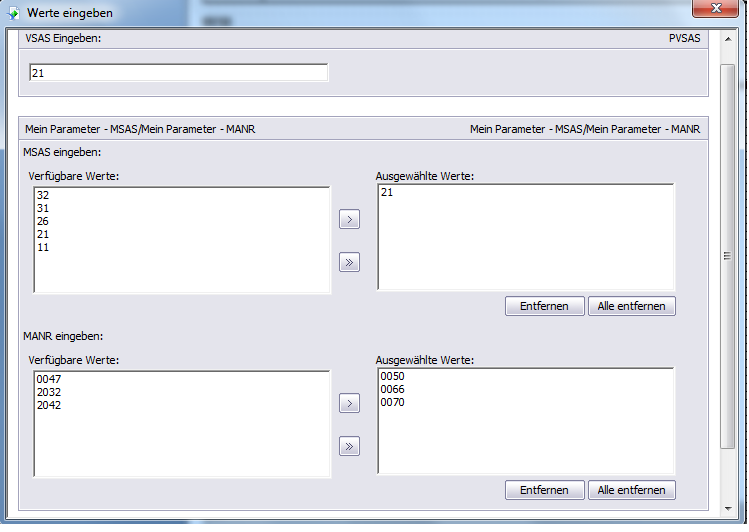The width and height of the screenshot is (749, 532).
Task: Select value 21 in MSAS Verfügbare Werte list
Action: coord(43,234)
